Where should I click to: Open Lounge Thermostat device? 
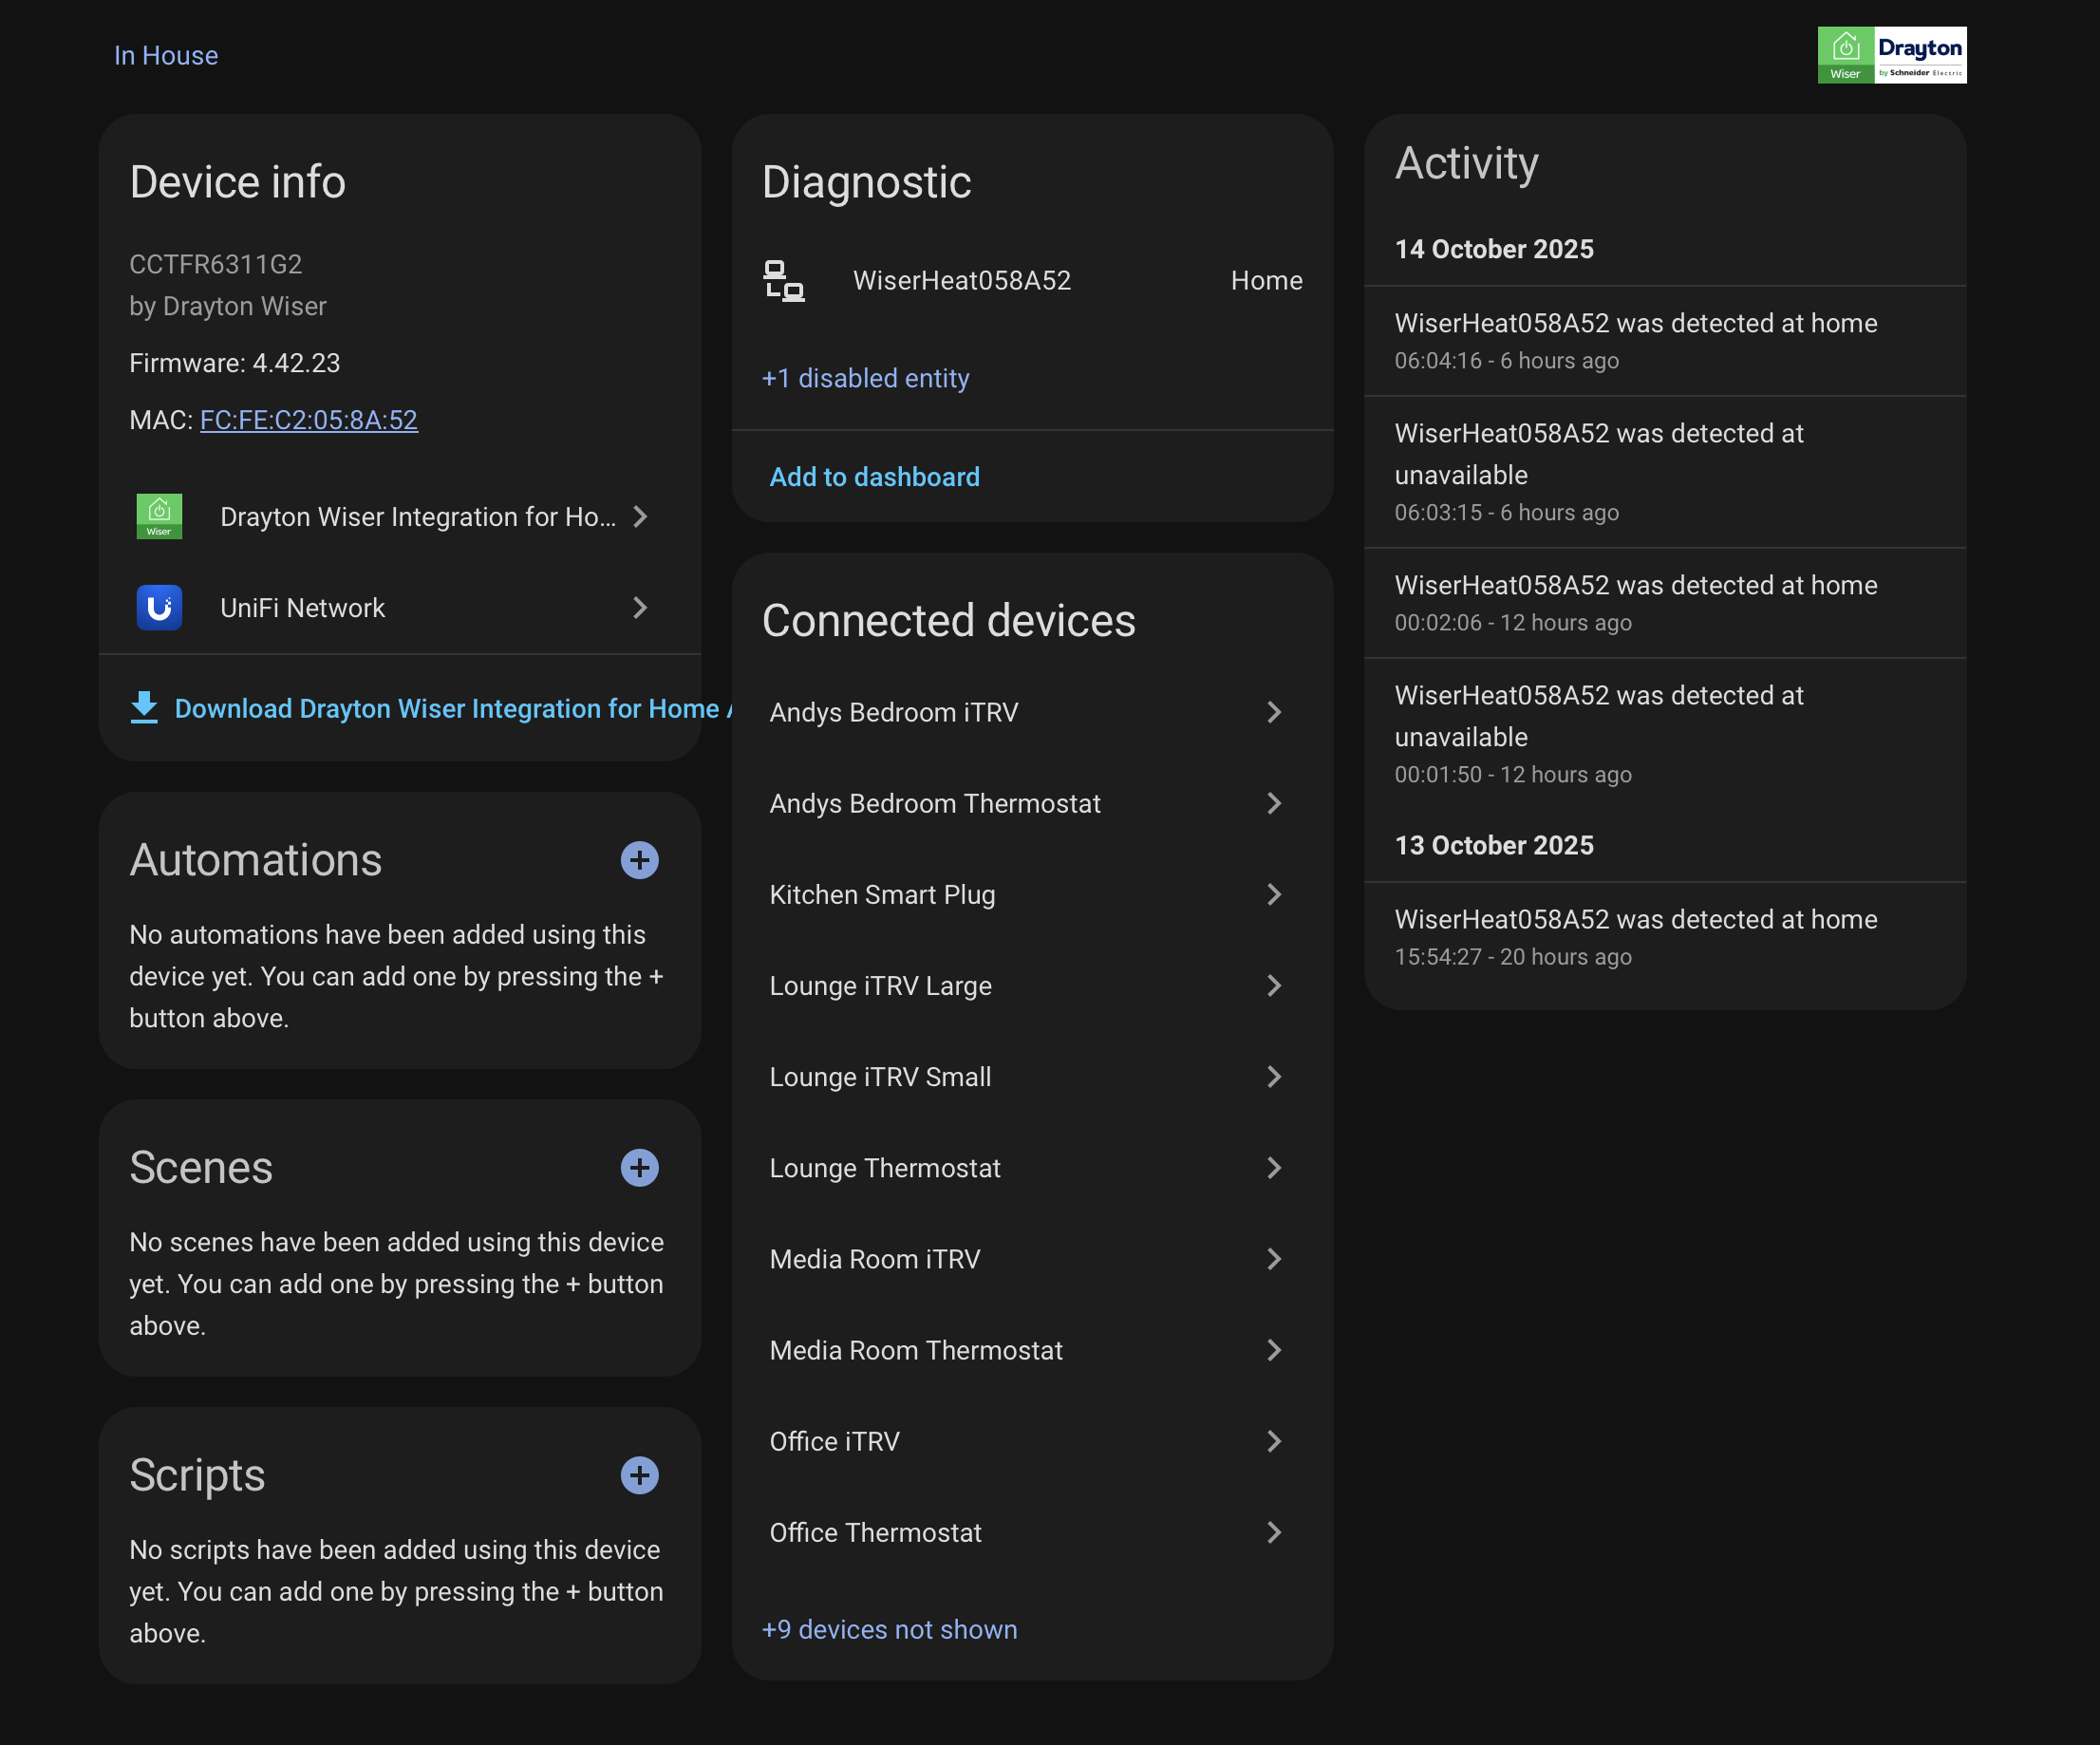(x=1032, y=1168)
